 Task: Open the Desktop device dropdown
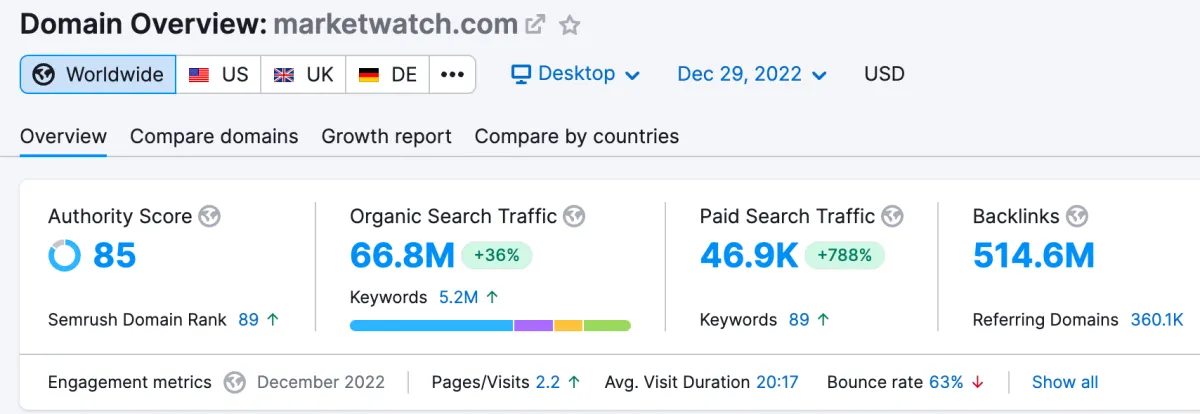pyautogui.click(x=575, y=74)
